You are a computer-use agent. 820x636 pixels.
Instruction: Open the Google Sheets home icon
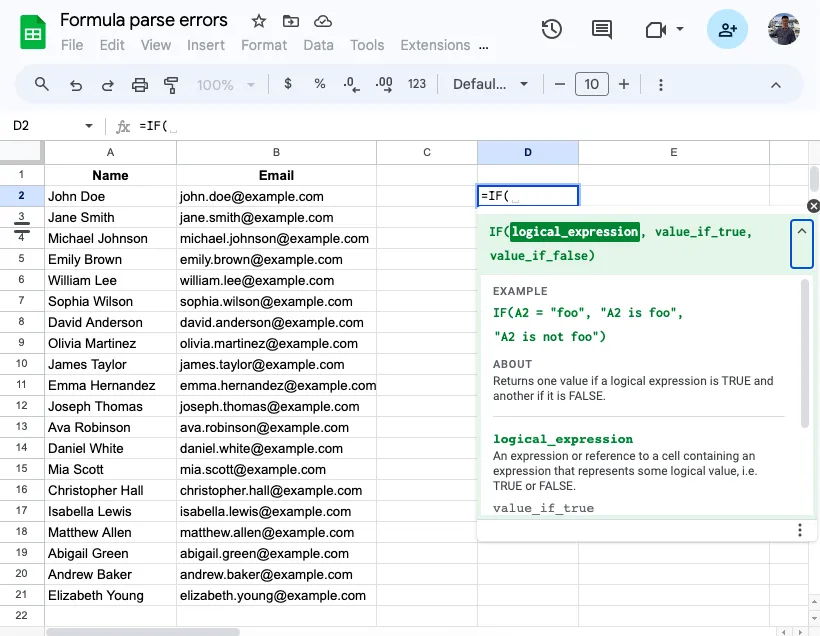32,32
